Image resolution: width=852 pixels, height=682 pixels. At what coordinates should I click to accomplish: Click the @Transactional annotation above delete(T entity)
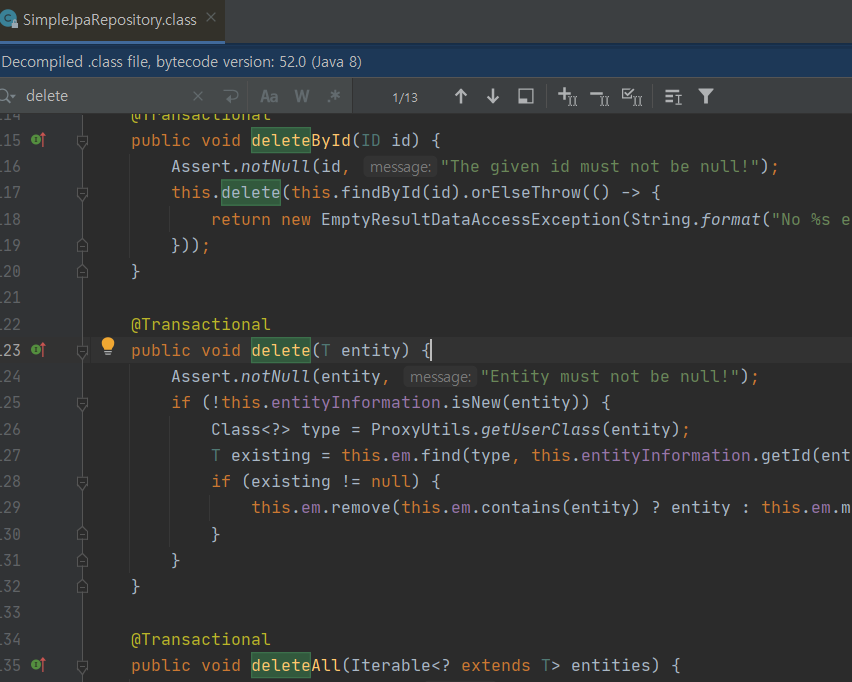[x=201, y=324]
